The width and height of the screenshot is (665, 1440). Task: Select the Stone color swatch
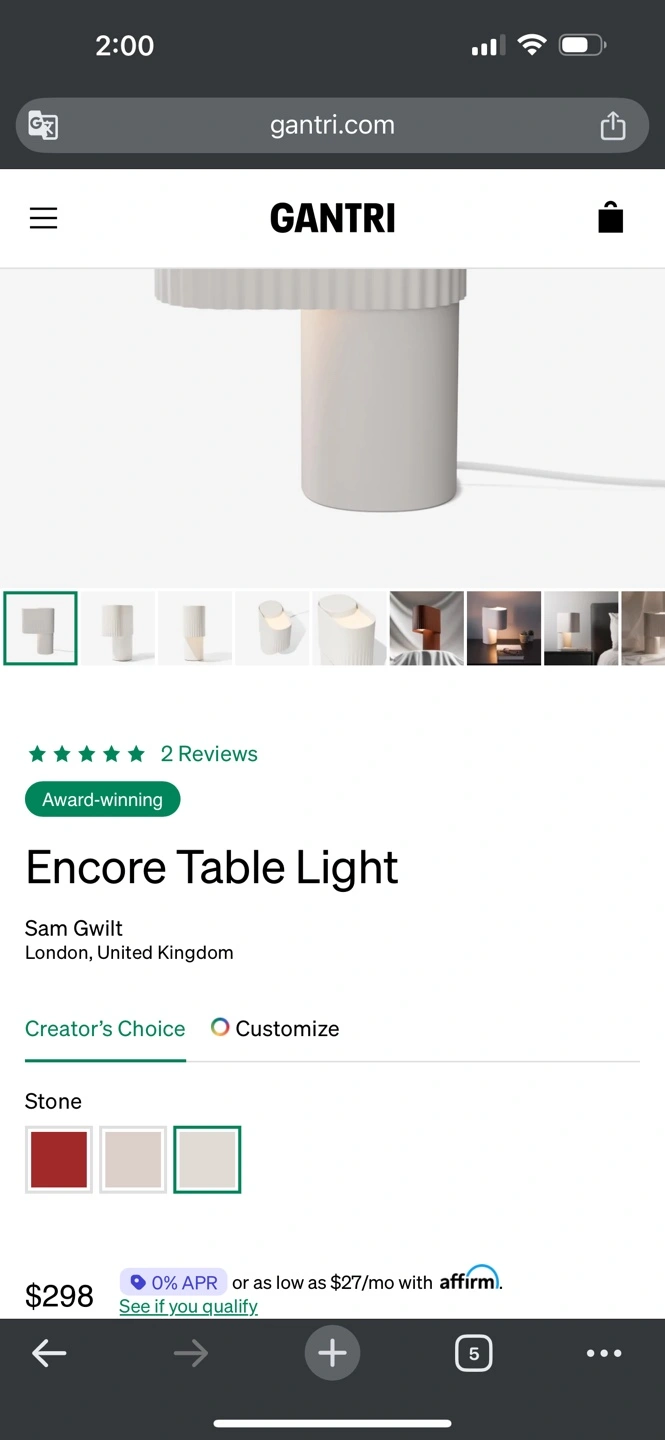[207, 1160]
